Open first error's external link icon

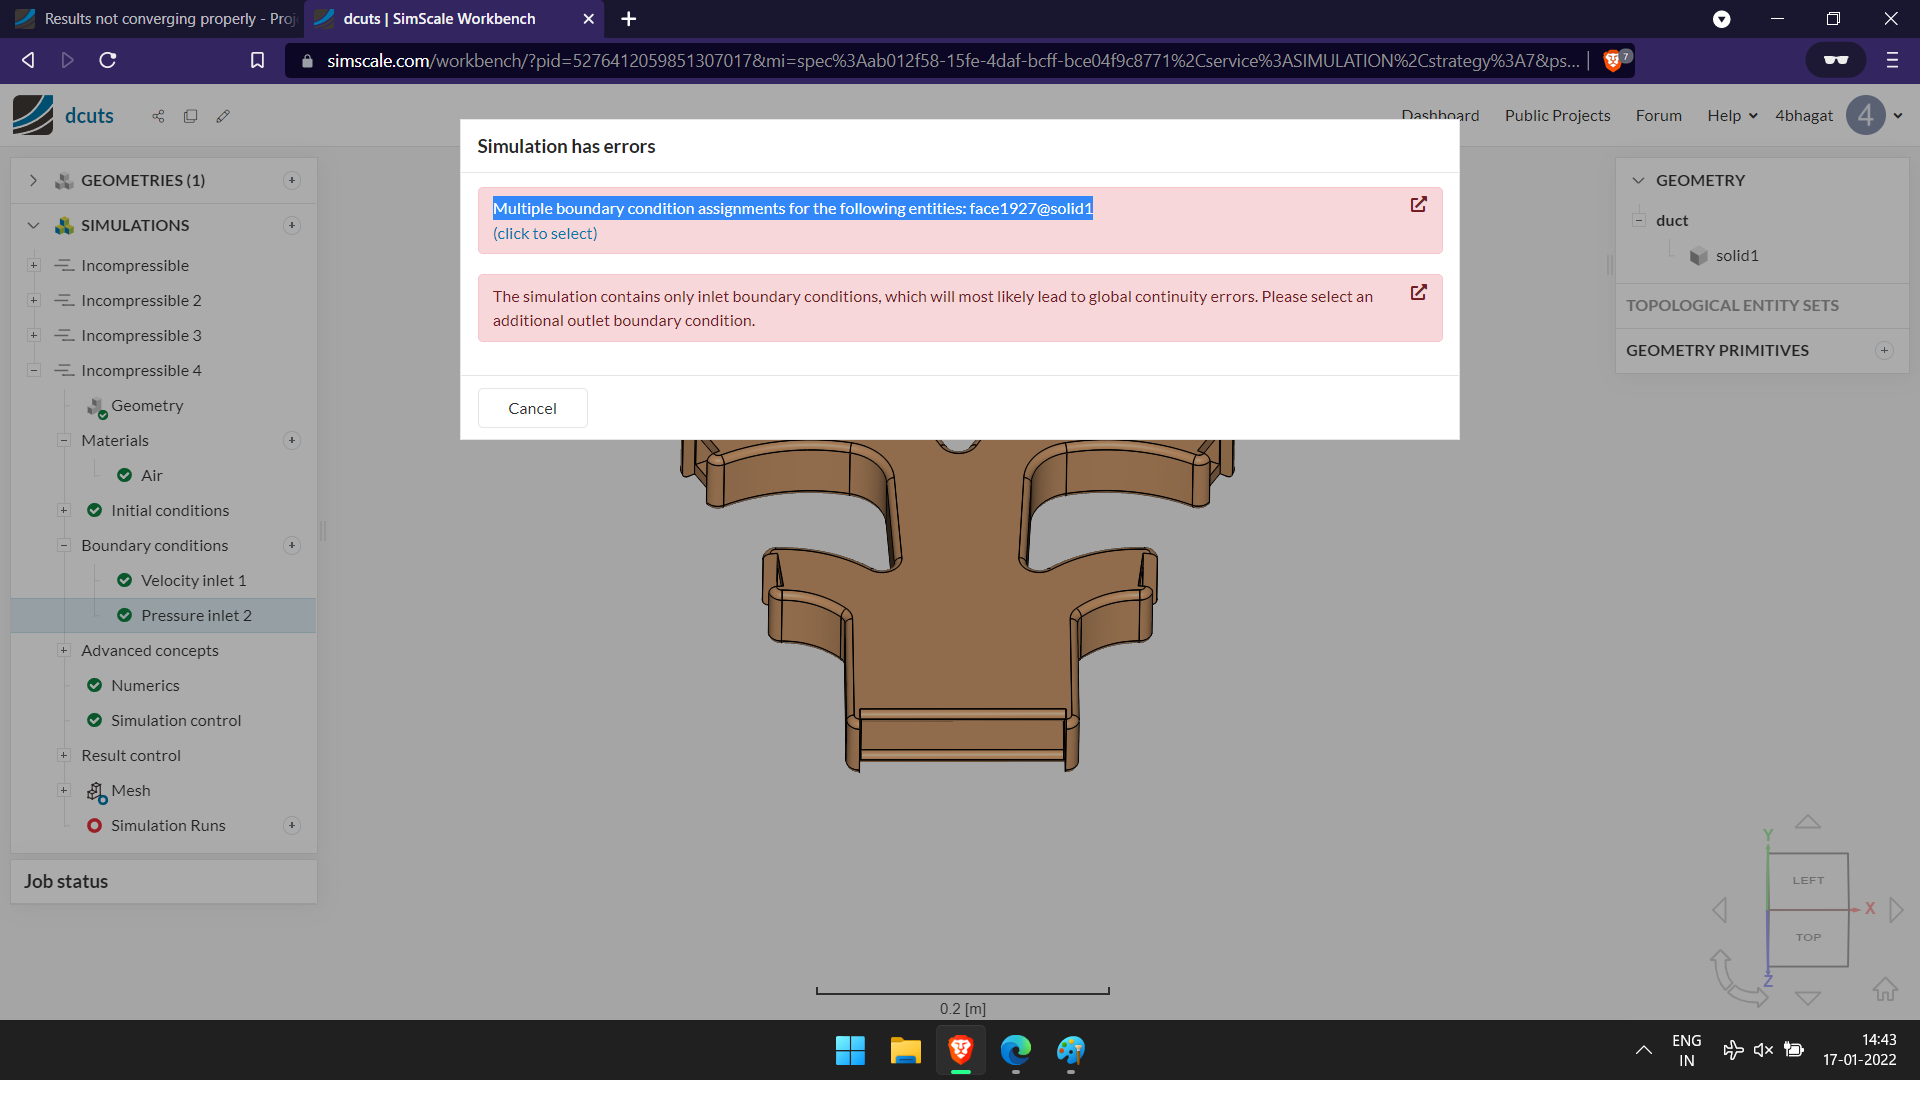[1418, 205]
